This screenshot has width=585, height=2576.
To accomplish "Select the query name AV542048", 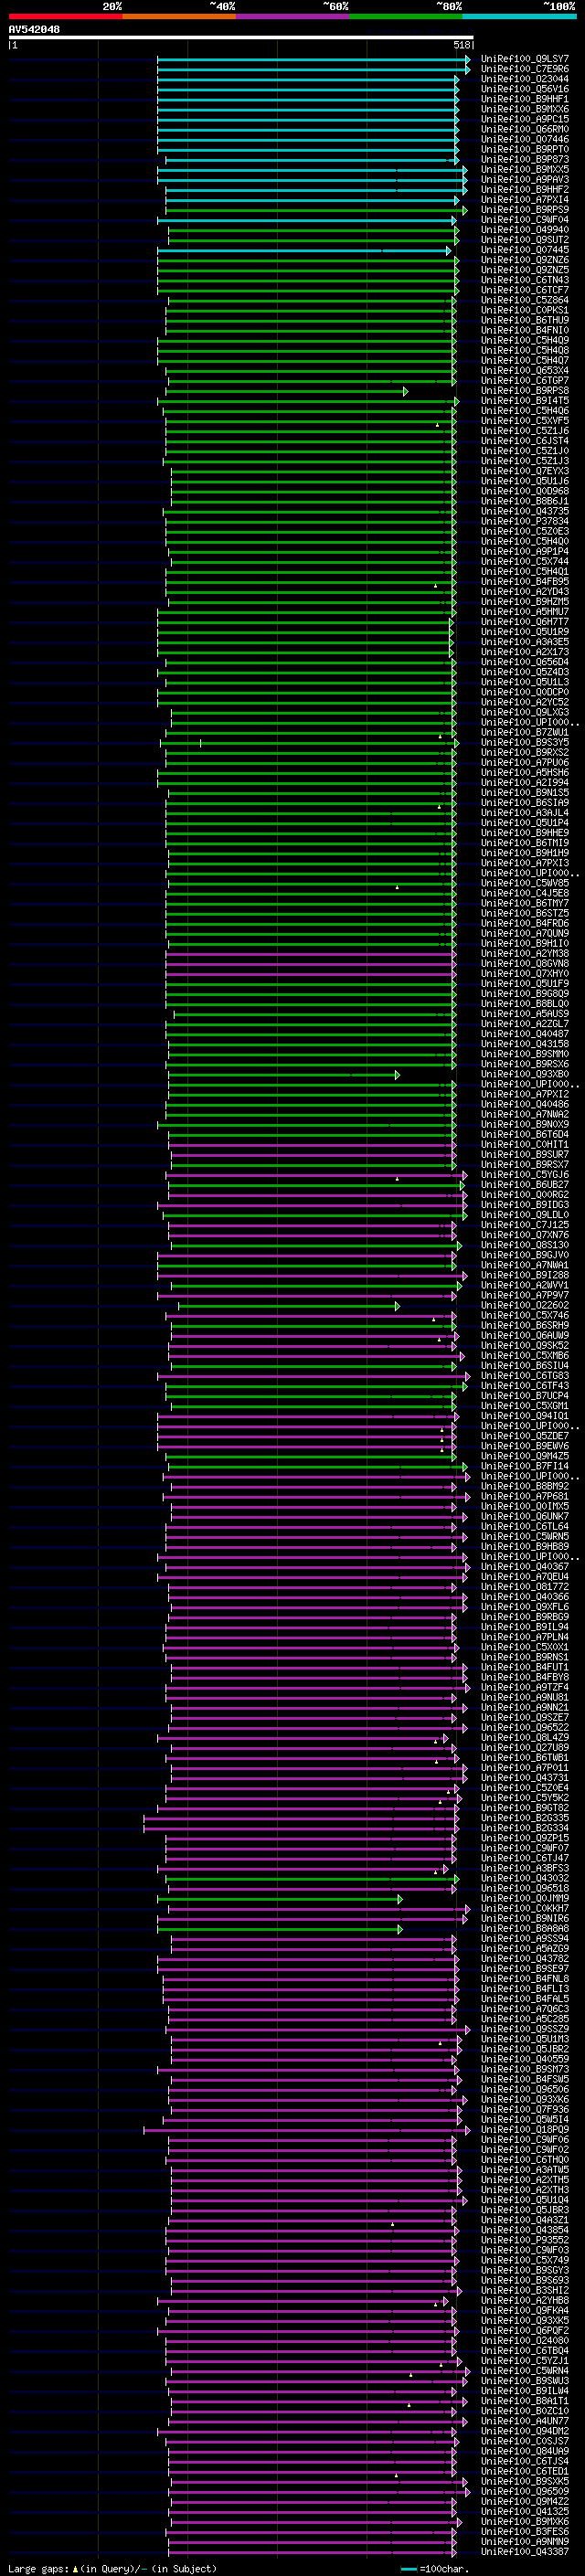I will point(34,30).
